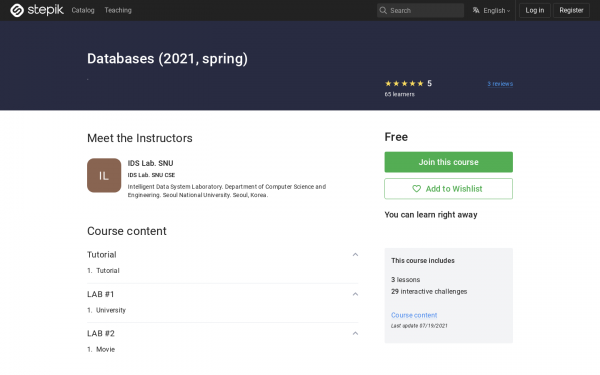This screenshot has width=600, height=375.
Task: Click the '3 lessons' text
Action: click(405, 280)
